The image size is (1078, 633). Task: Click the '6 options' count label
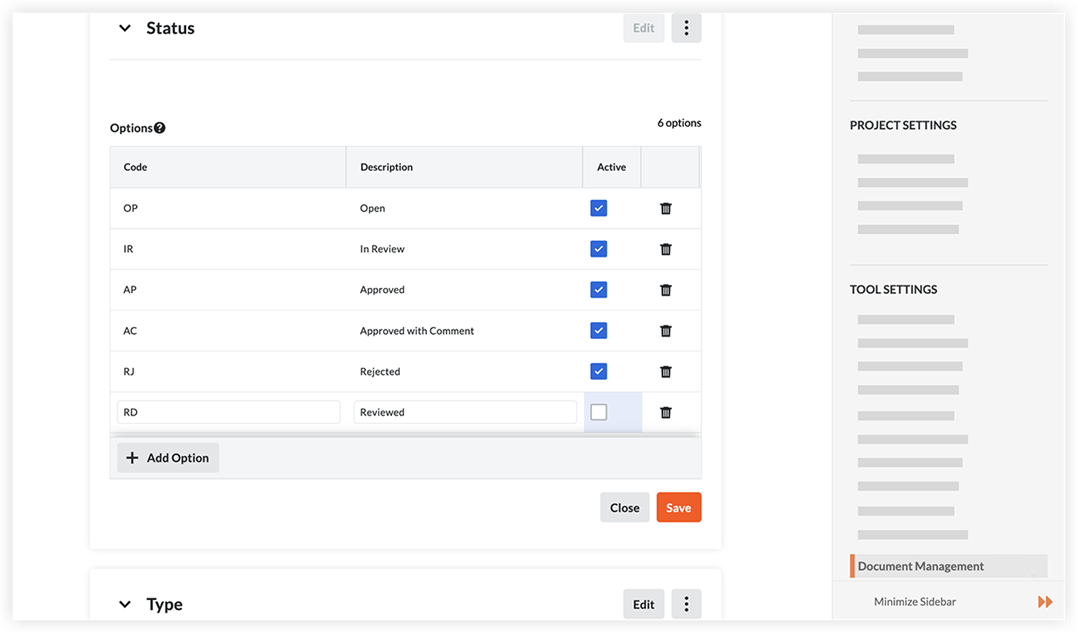pyautogui.click(x=679, y=123)
